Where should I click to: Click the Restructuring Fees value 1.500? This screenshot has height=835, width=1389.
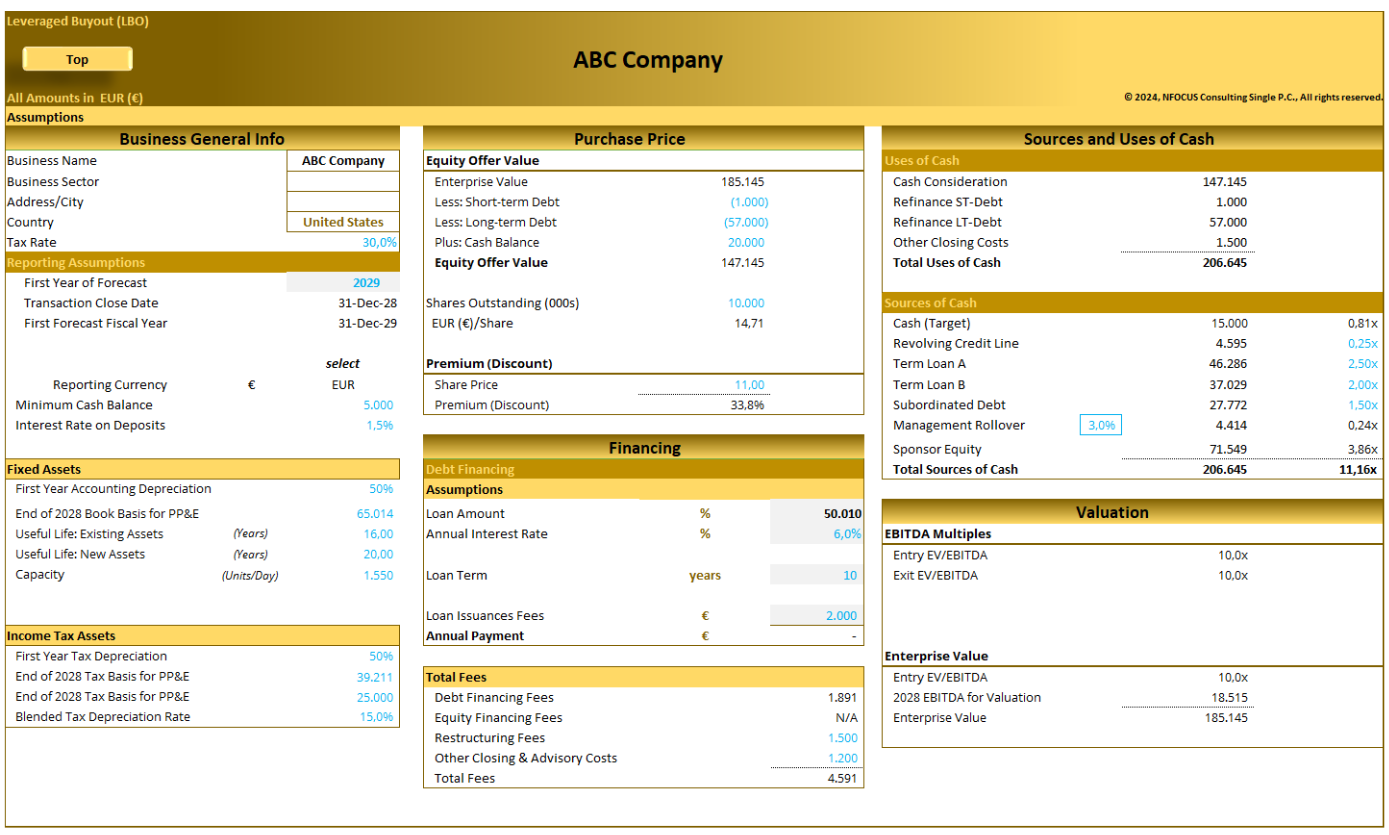(x=842, y=738)
